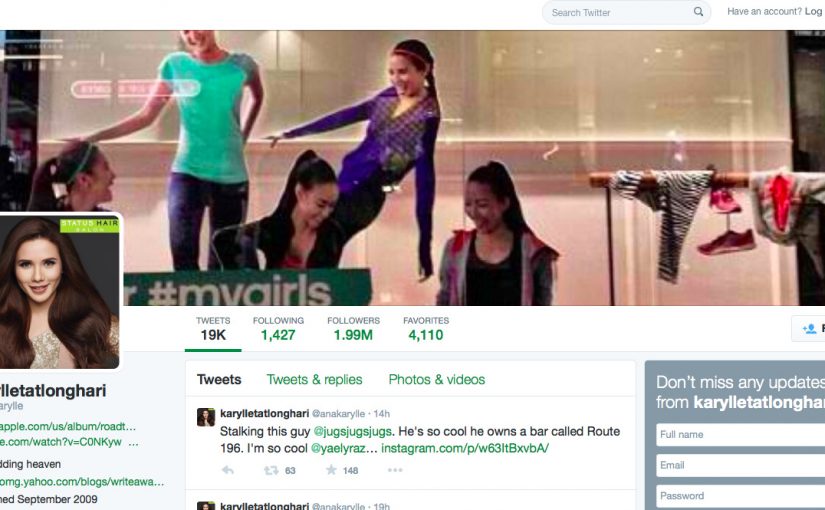Open the Following count of 1,427
The height and width of the screenshot is (510, 825).
278,328
